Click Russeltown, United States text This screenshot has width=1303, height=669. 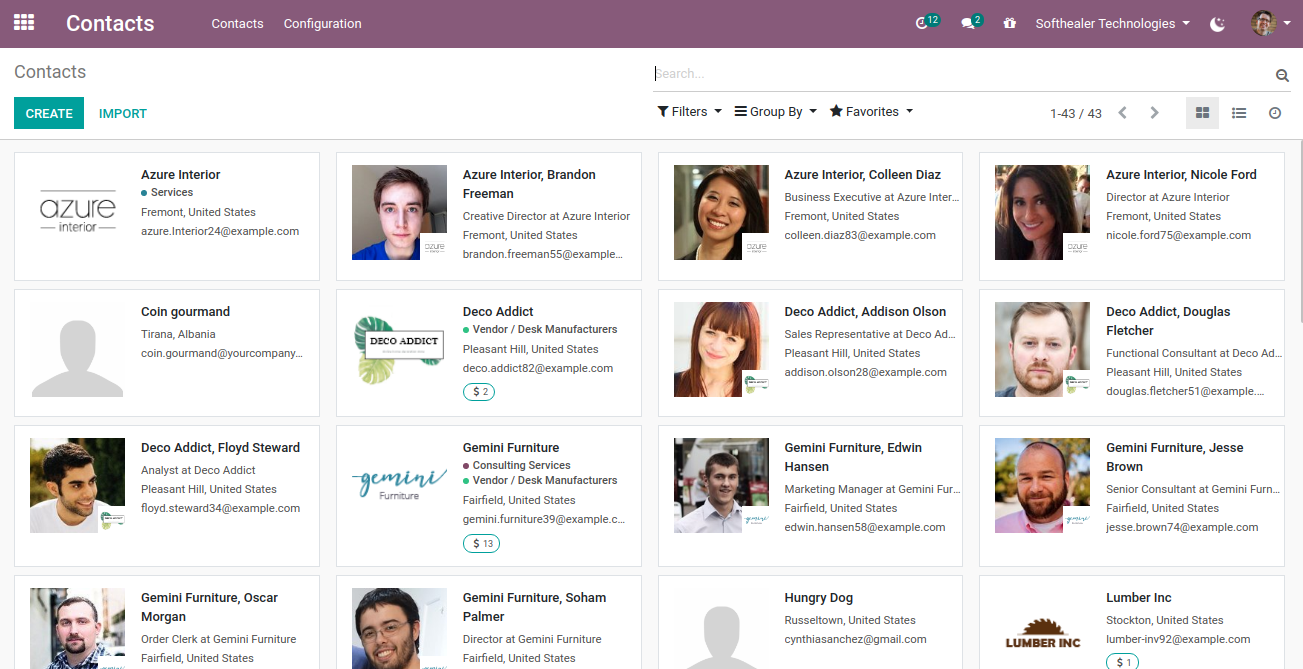[x=850, y=620]
